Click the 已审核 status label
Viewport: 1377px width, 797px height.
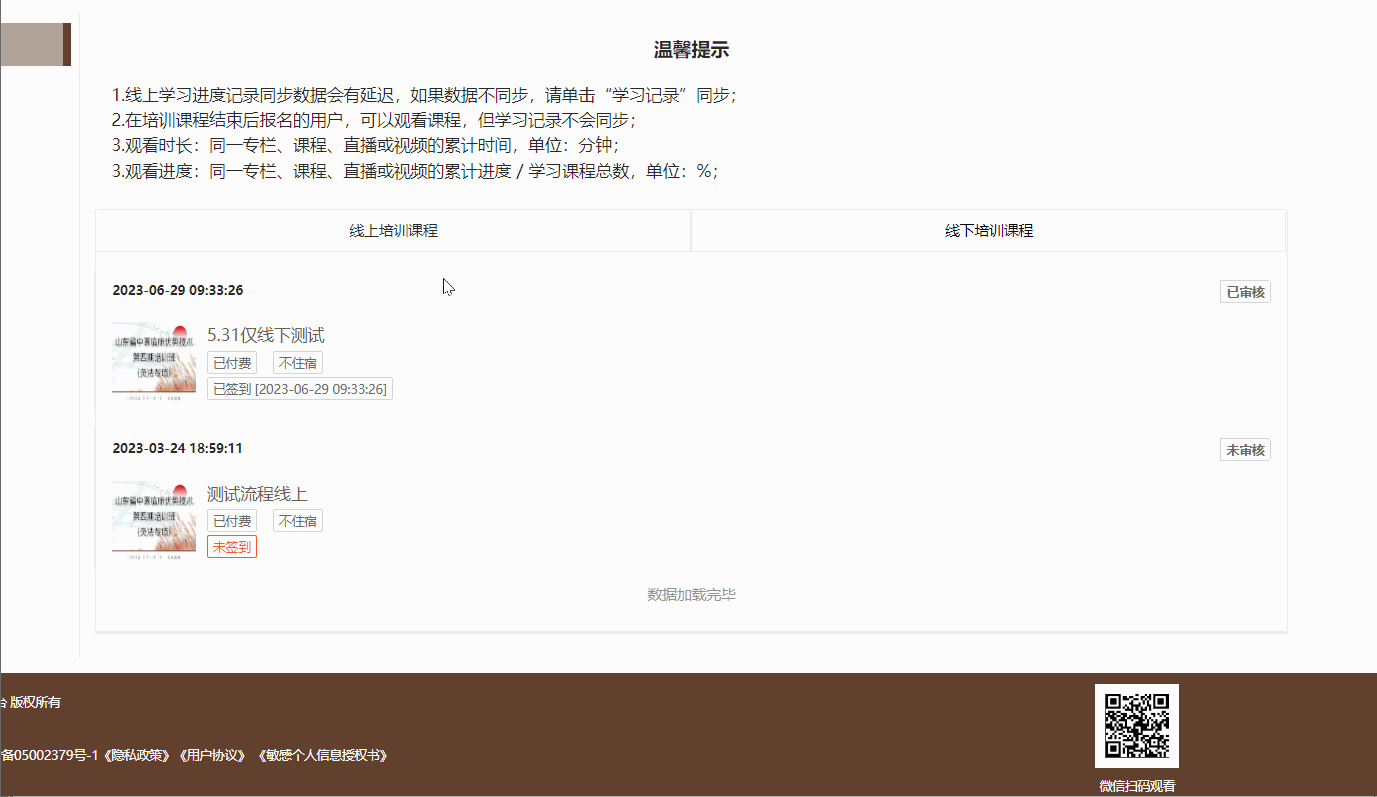(x=1244, y=291)
